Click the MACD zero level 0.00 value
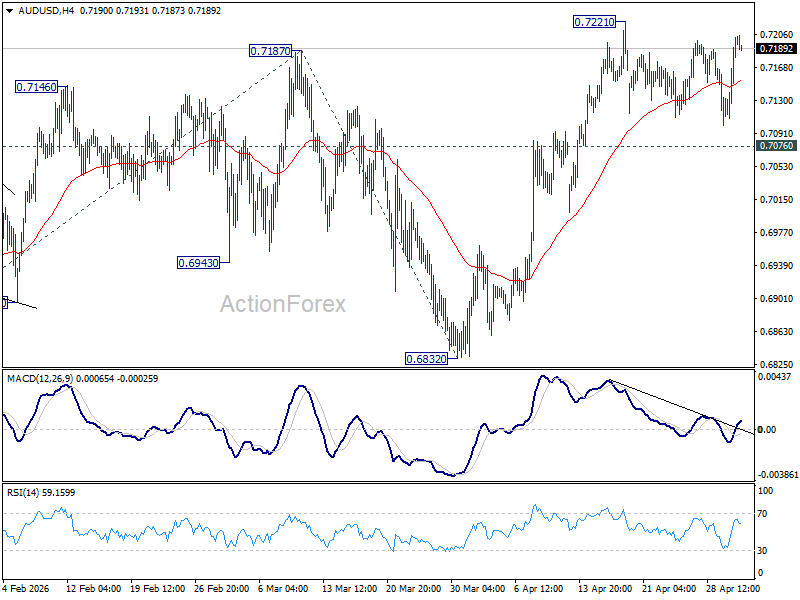 767,430
